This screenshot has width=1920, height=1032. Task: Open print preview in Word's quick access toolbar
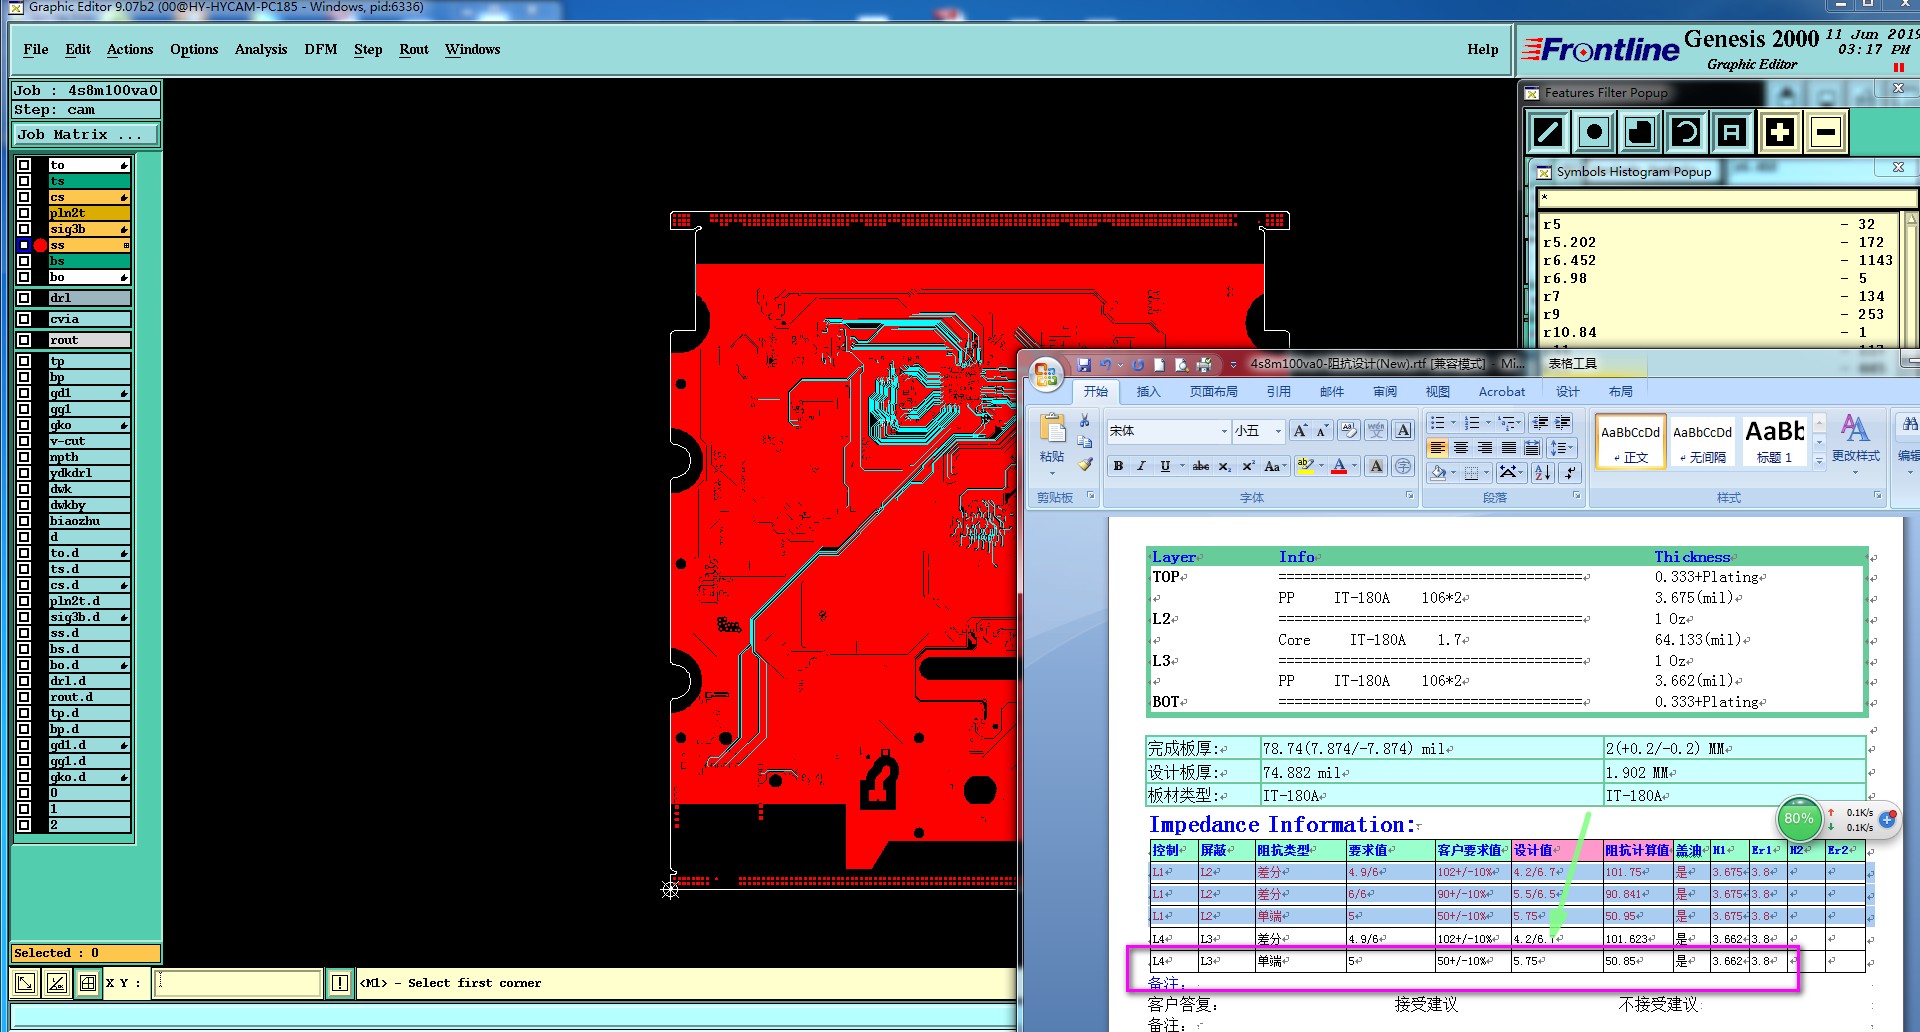[x=1181, y=365]
